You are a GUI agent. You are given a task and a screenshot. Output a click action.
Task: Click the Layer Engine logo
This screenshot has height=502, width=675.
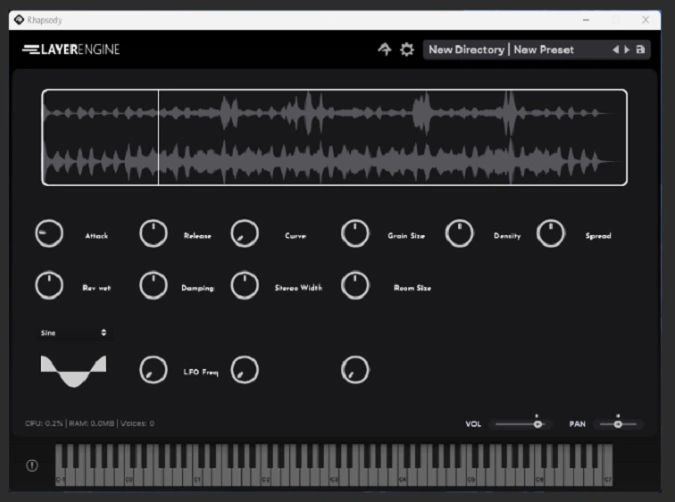71,50
